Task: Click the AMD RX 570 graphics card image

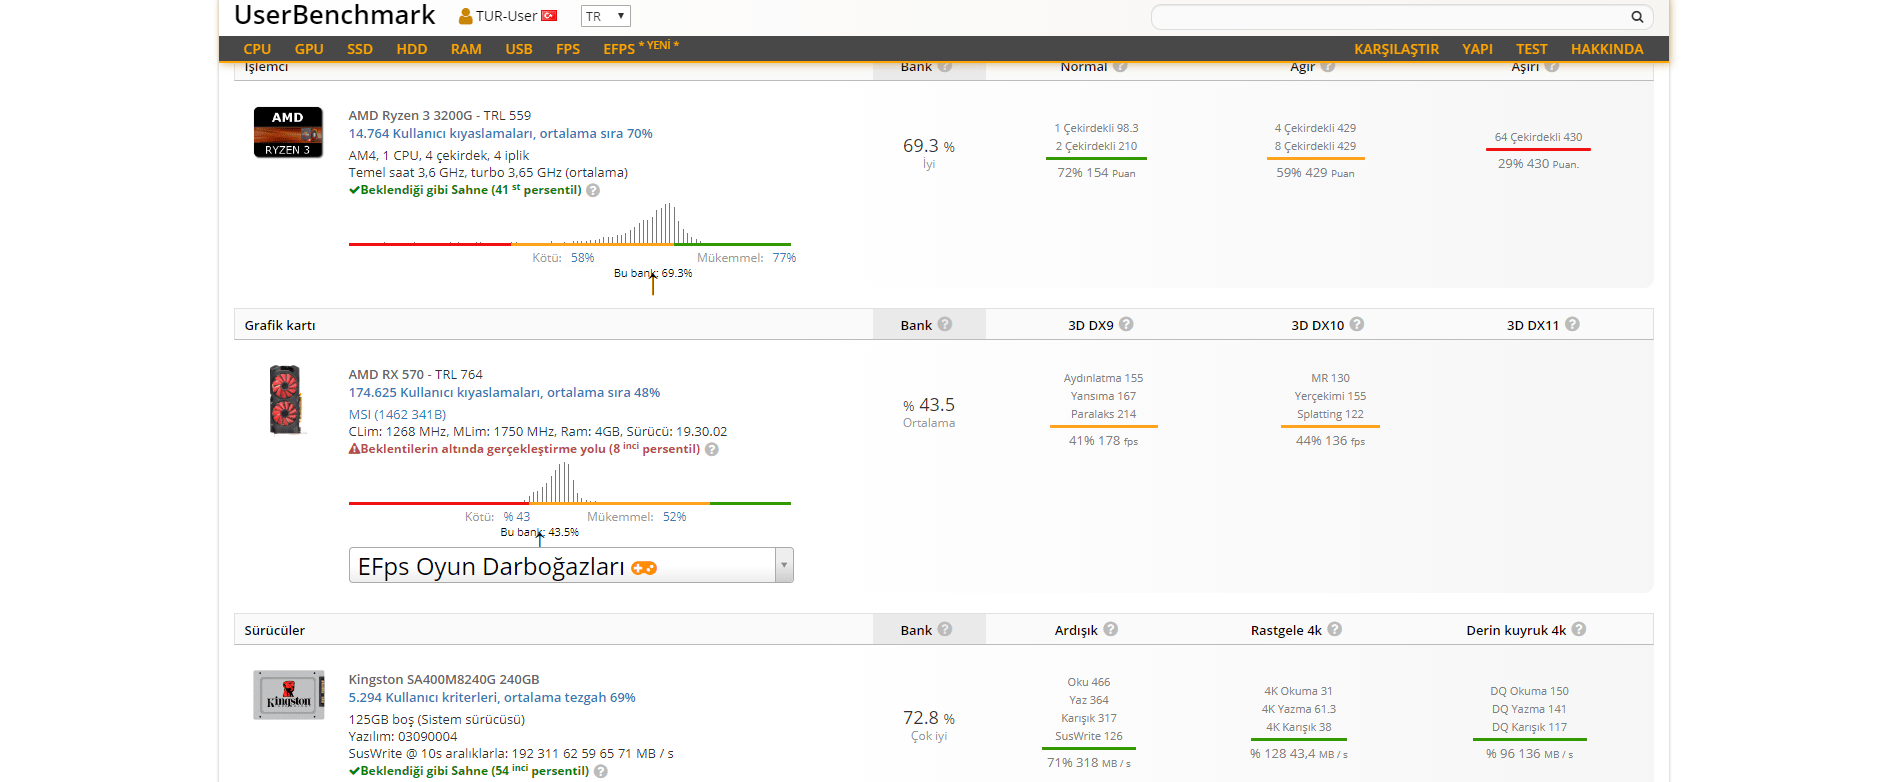Action: [286, 400]
